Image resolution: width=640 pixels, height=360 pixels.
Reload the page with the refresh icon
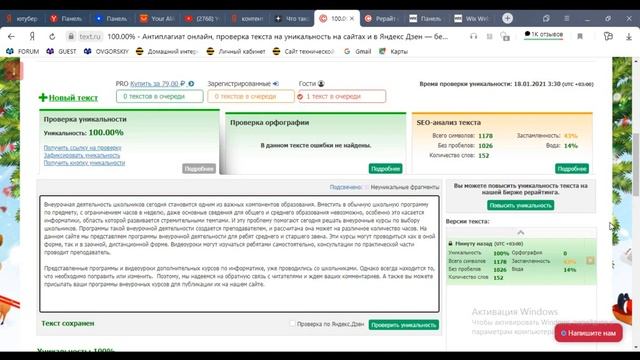coord(52,36)
